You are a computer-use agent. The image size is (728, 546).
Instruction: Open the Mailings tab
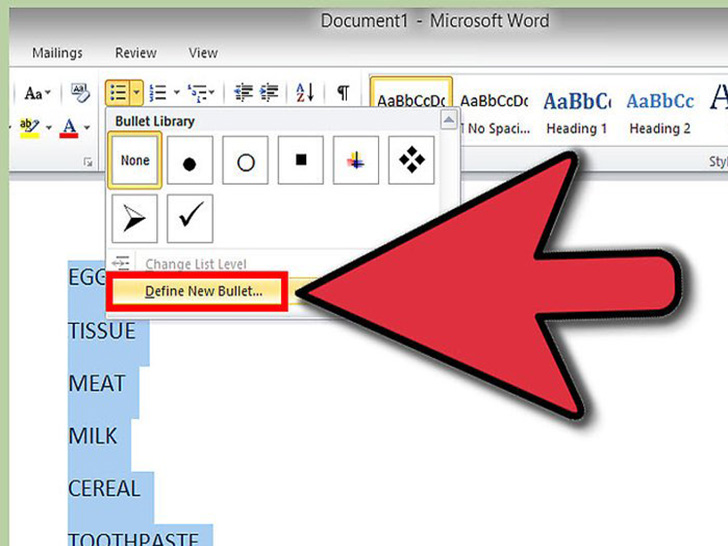[57, 53]
